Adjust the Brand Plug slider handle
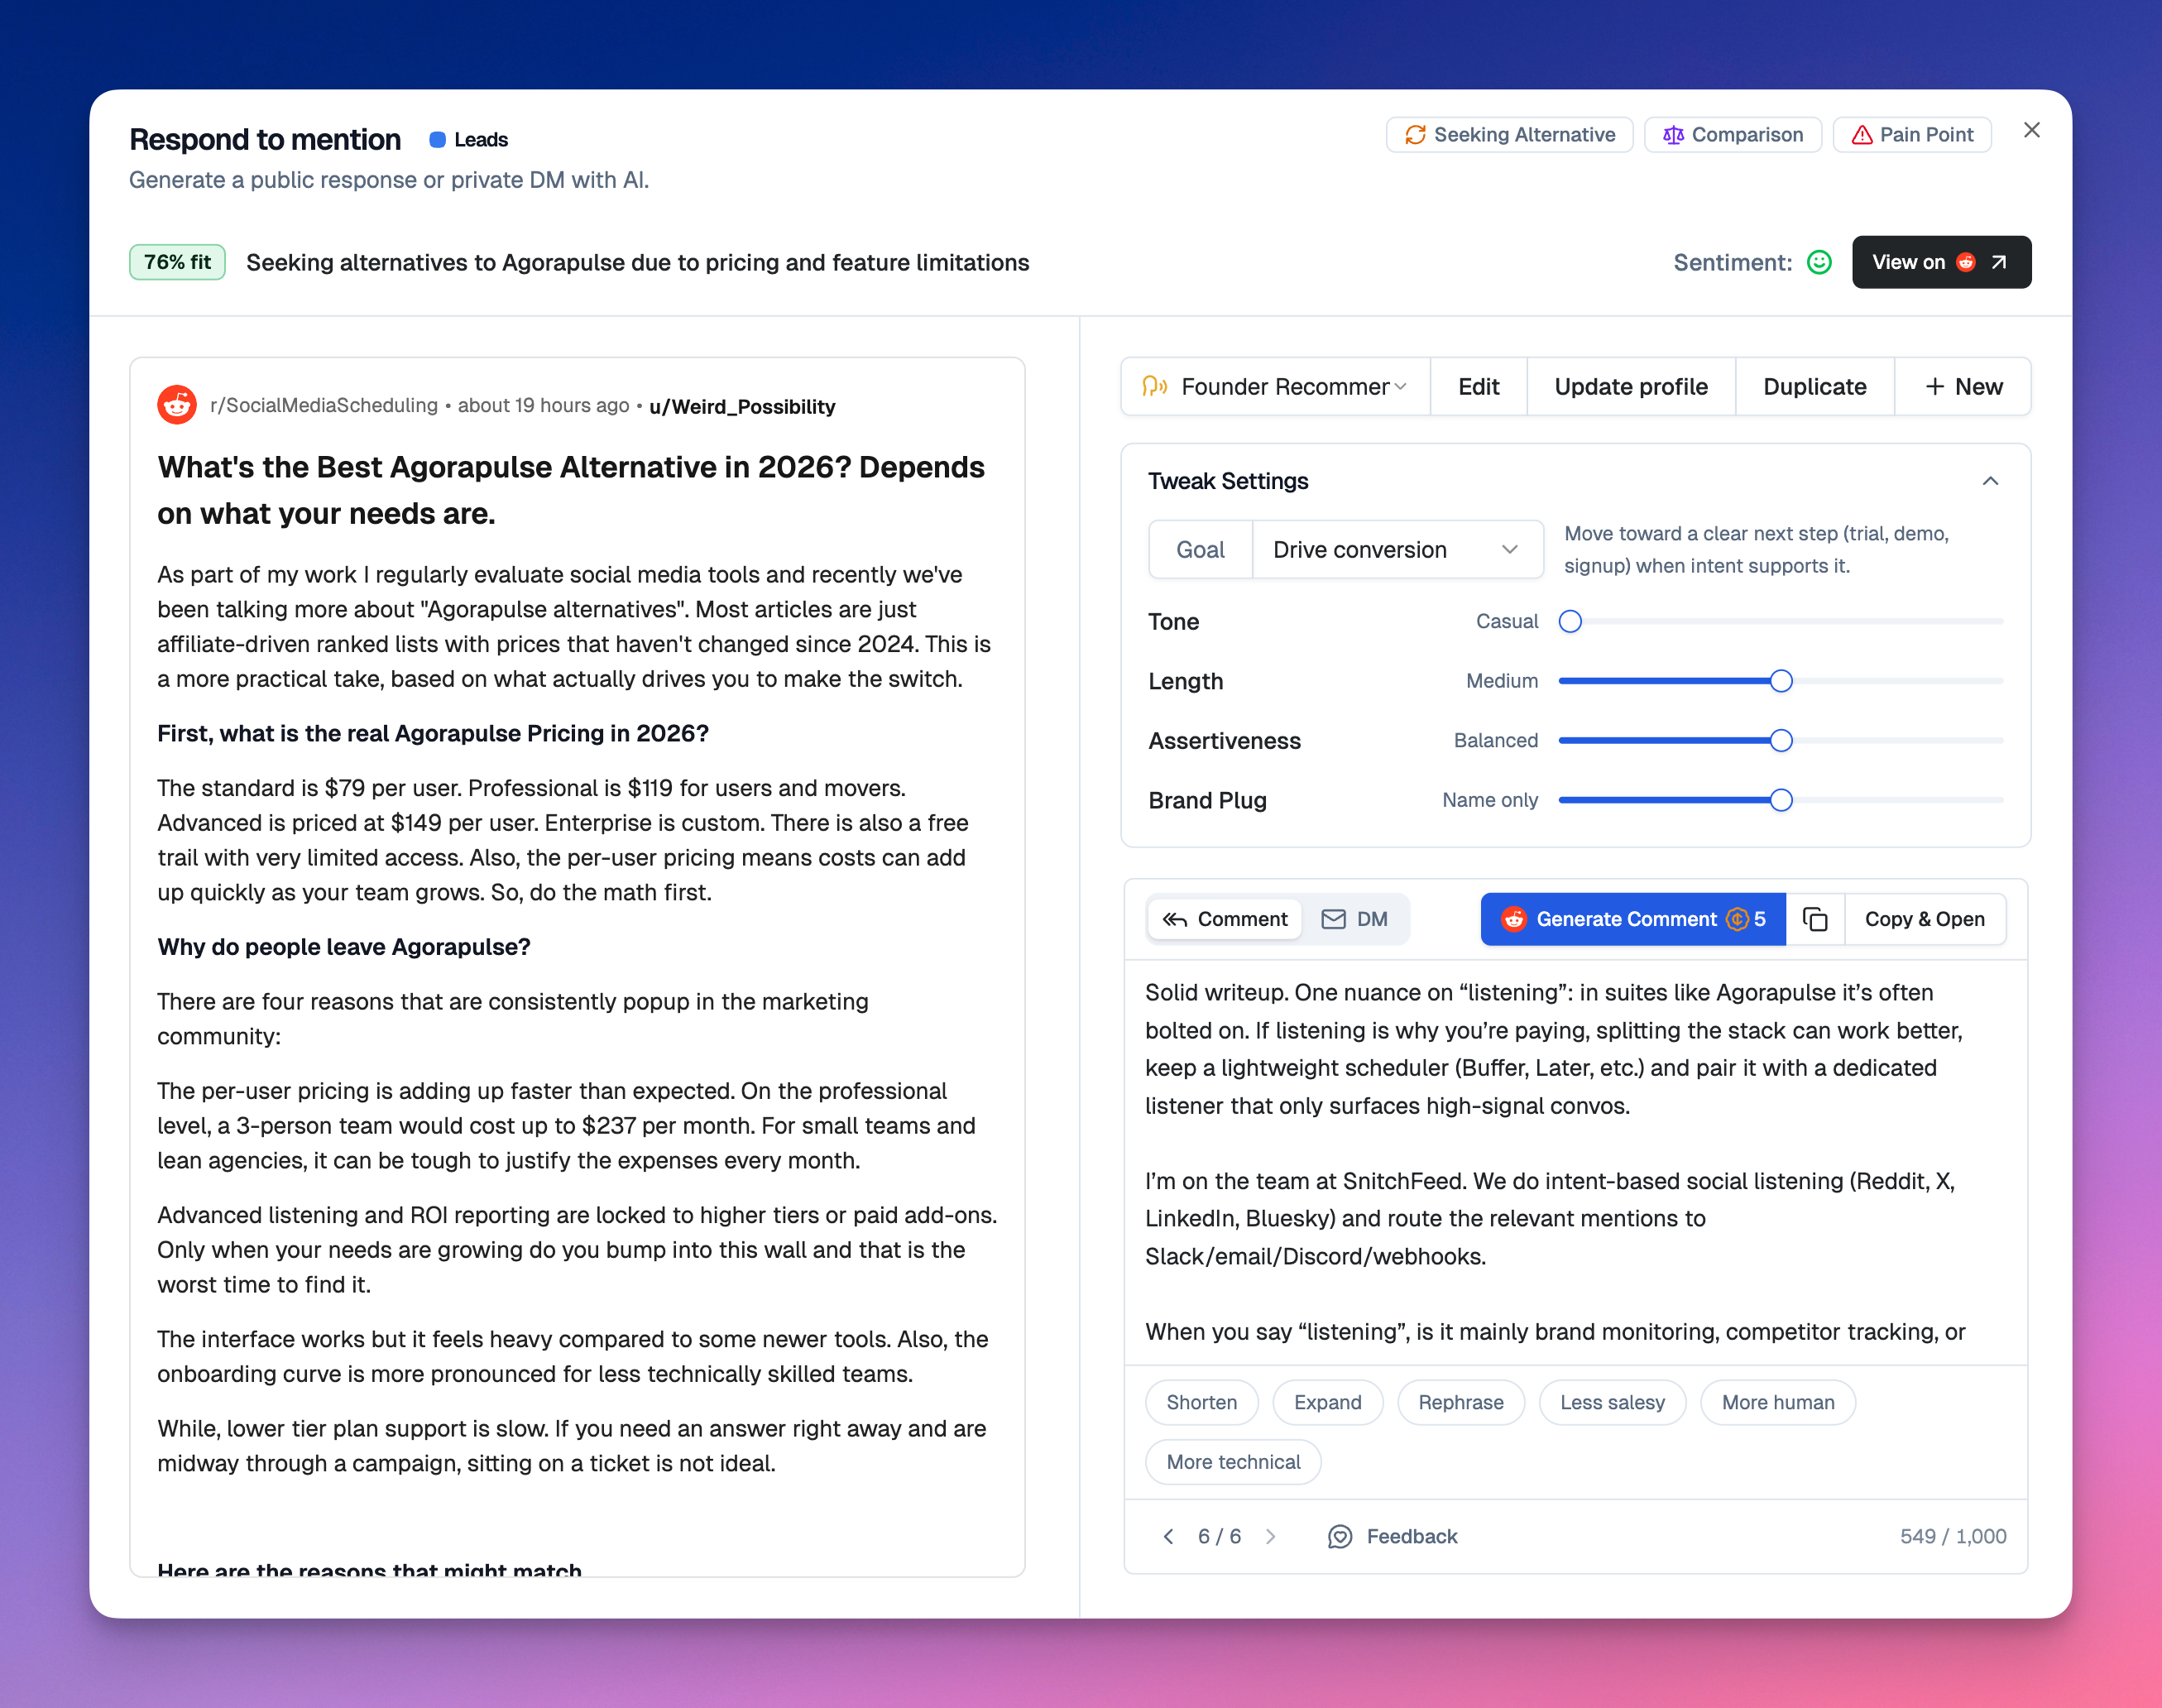 pyautogui.click(x=1780, y=800)
